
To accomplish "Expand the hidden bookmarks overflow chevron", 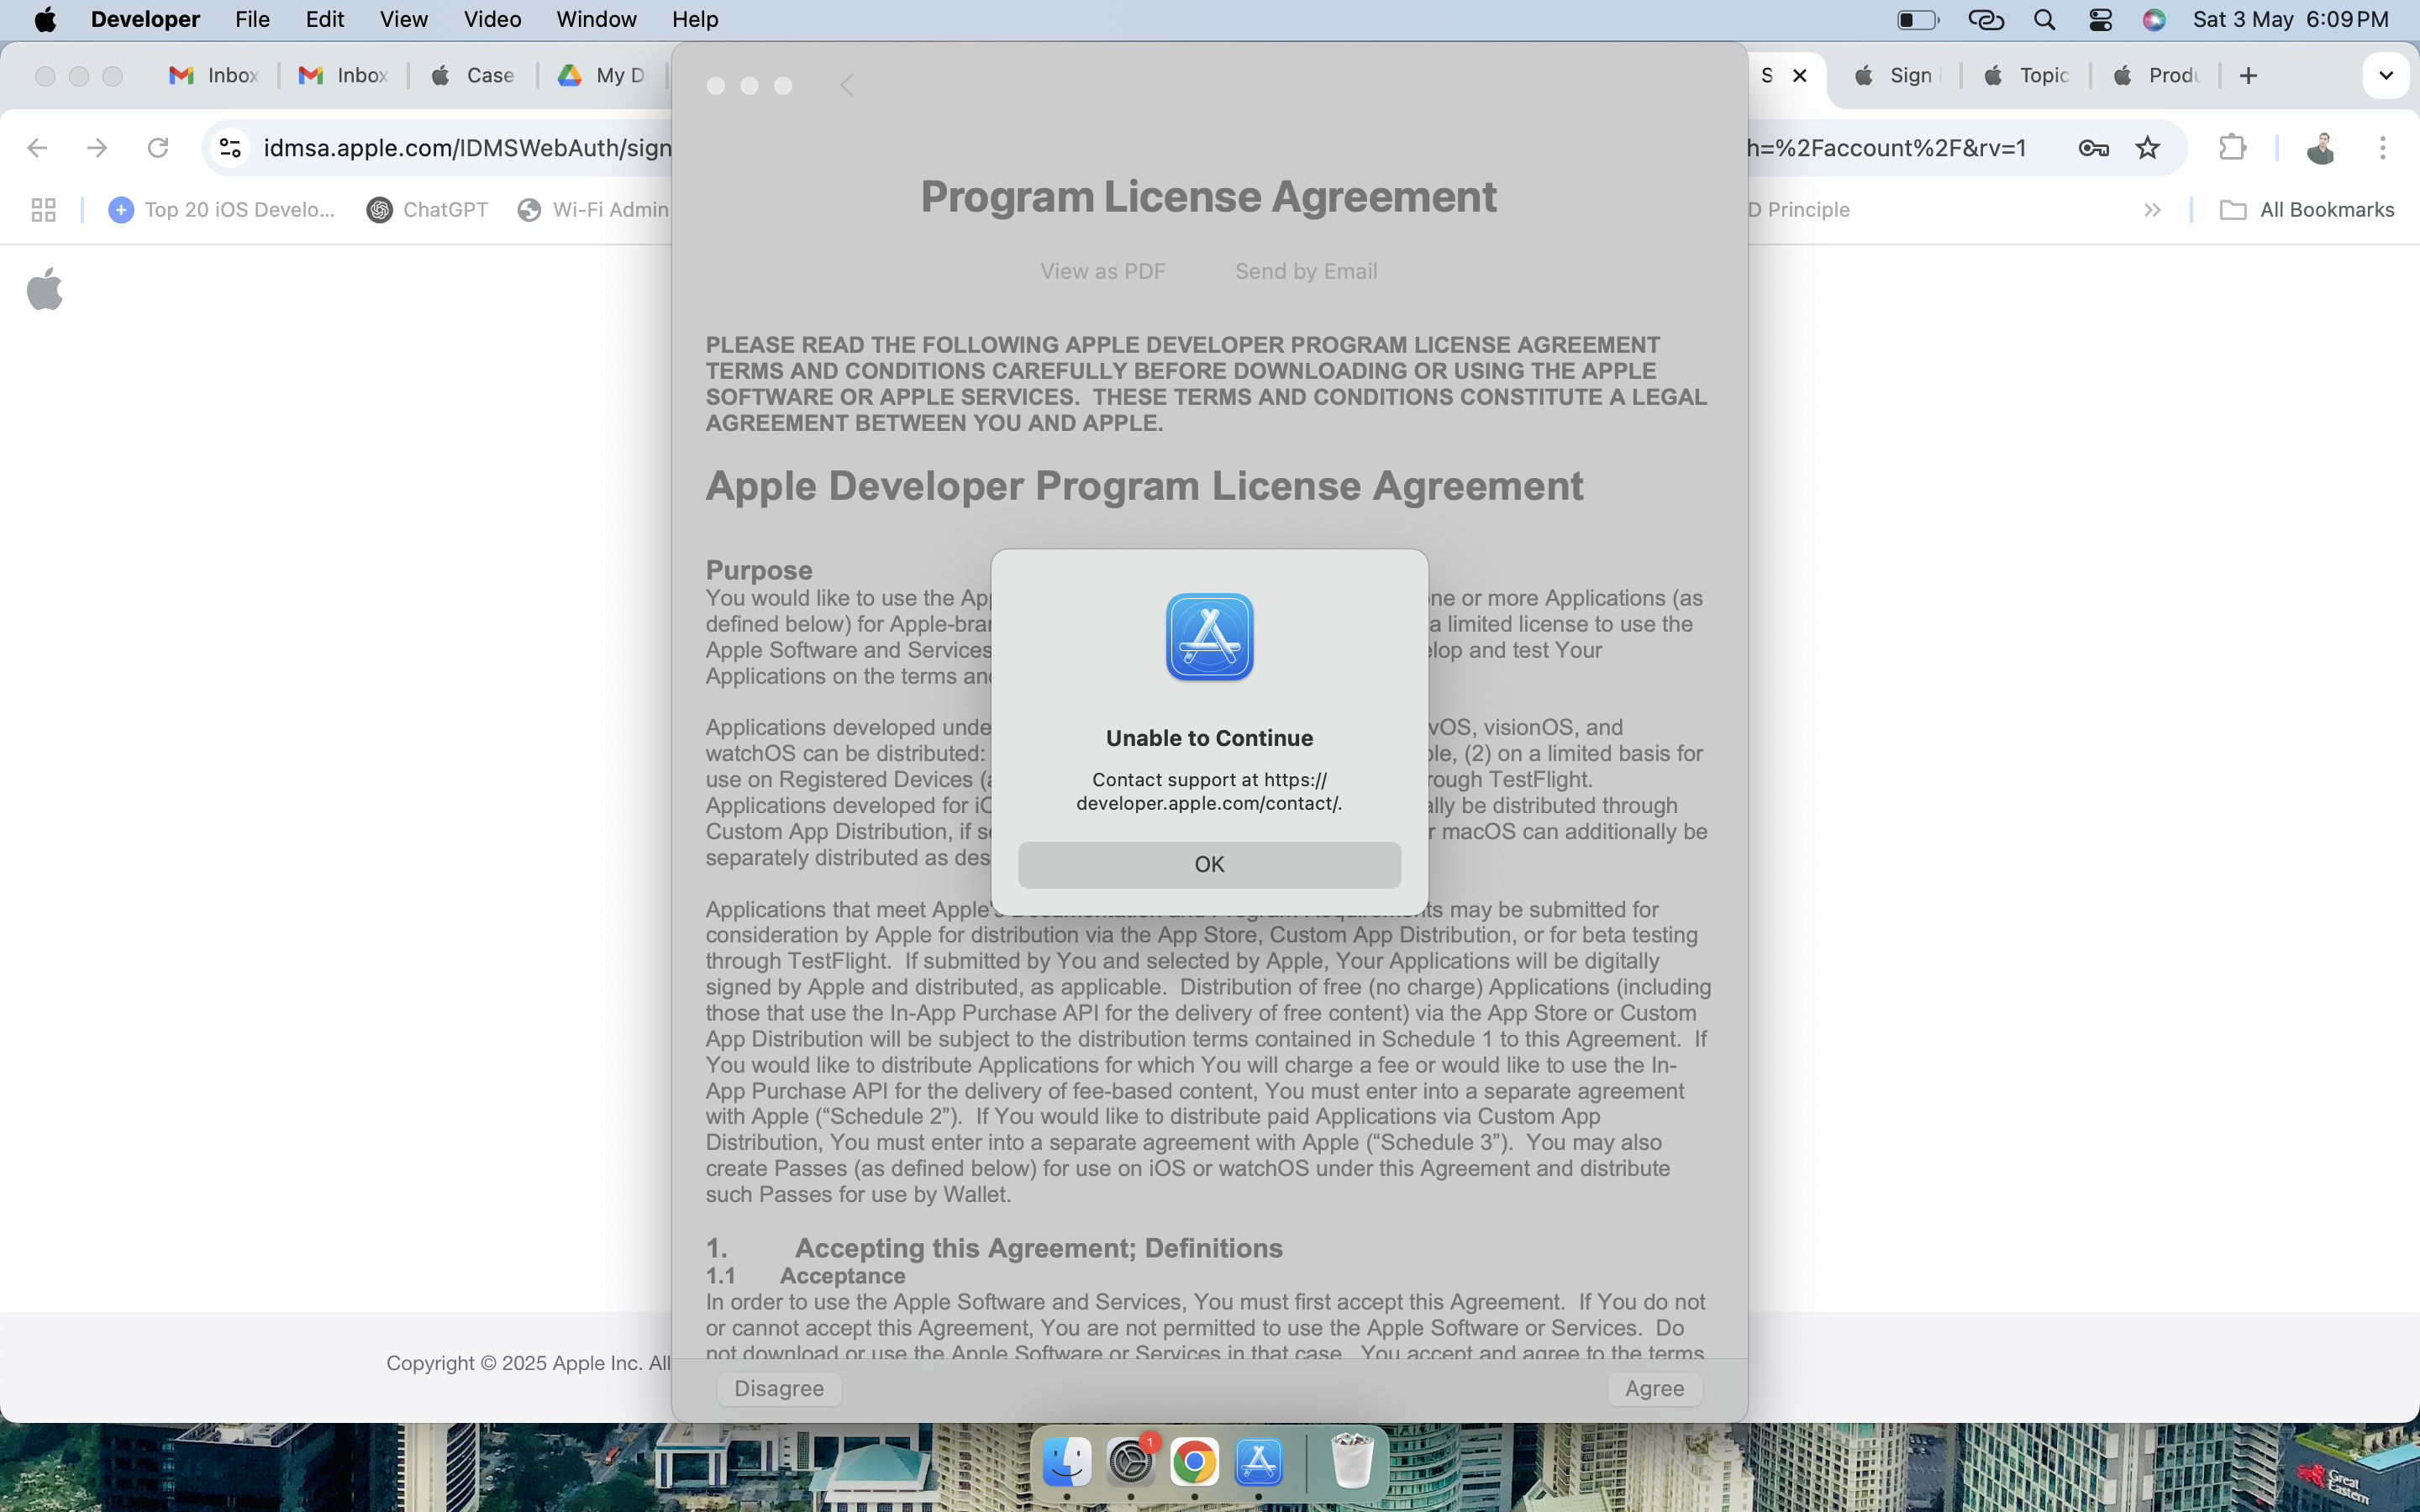I will click(x=2153, y=209).
